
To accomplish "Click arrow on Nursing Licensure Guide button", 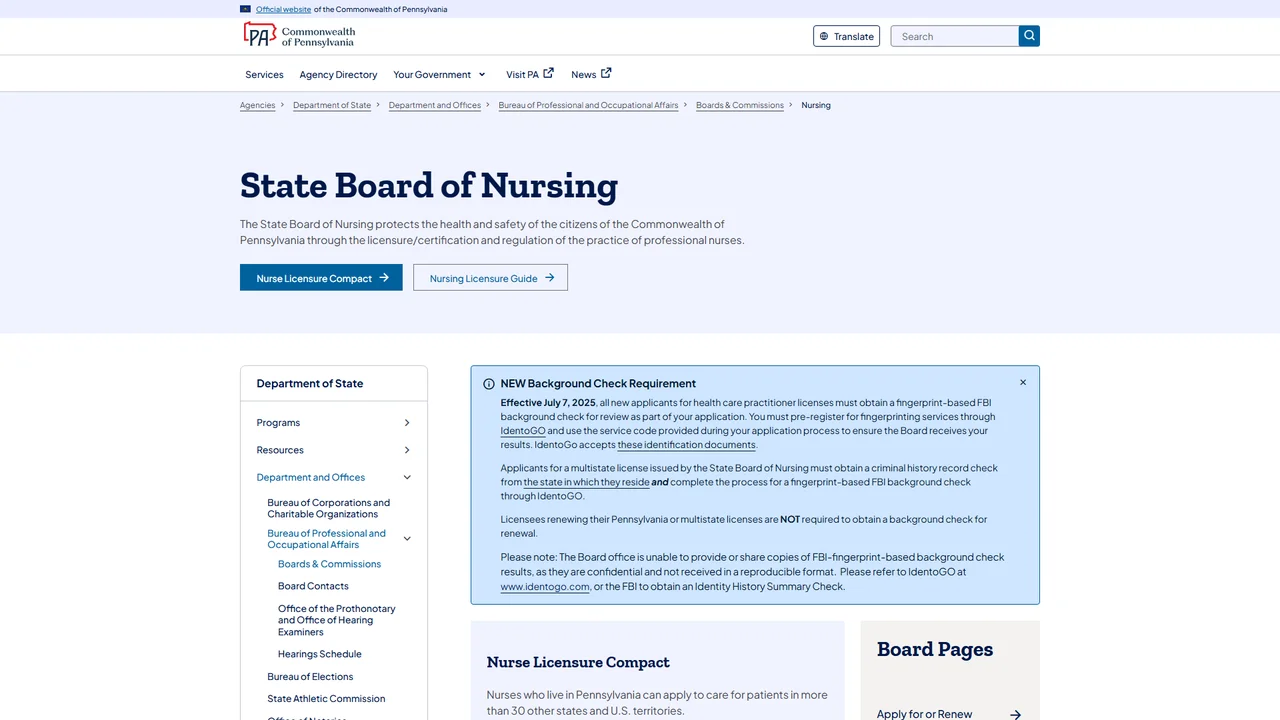I will (x=549, y=278).
